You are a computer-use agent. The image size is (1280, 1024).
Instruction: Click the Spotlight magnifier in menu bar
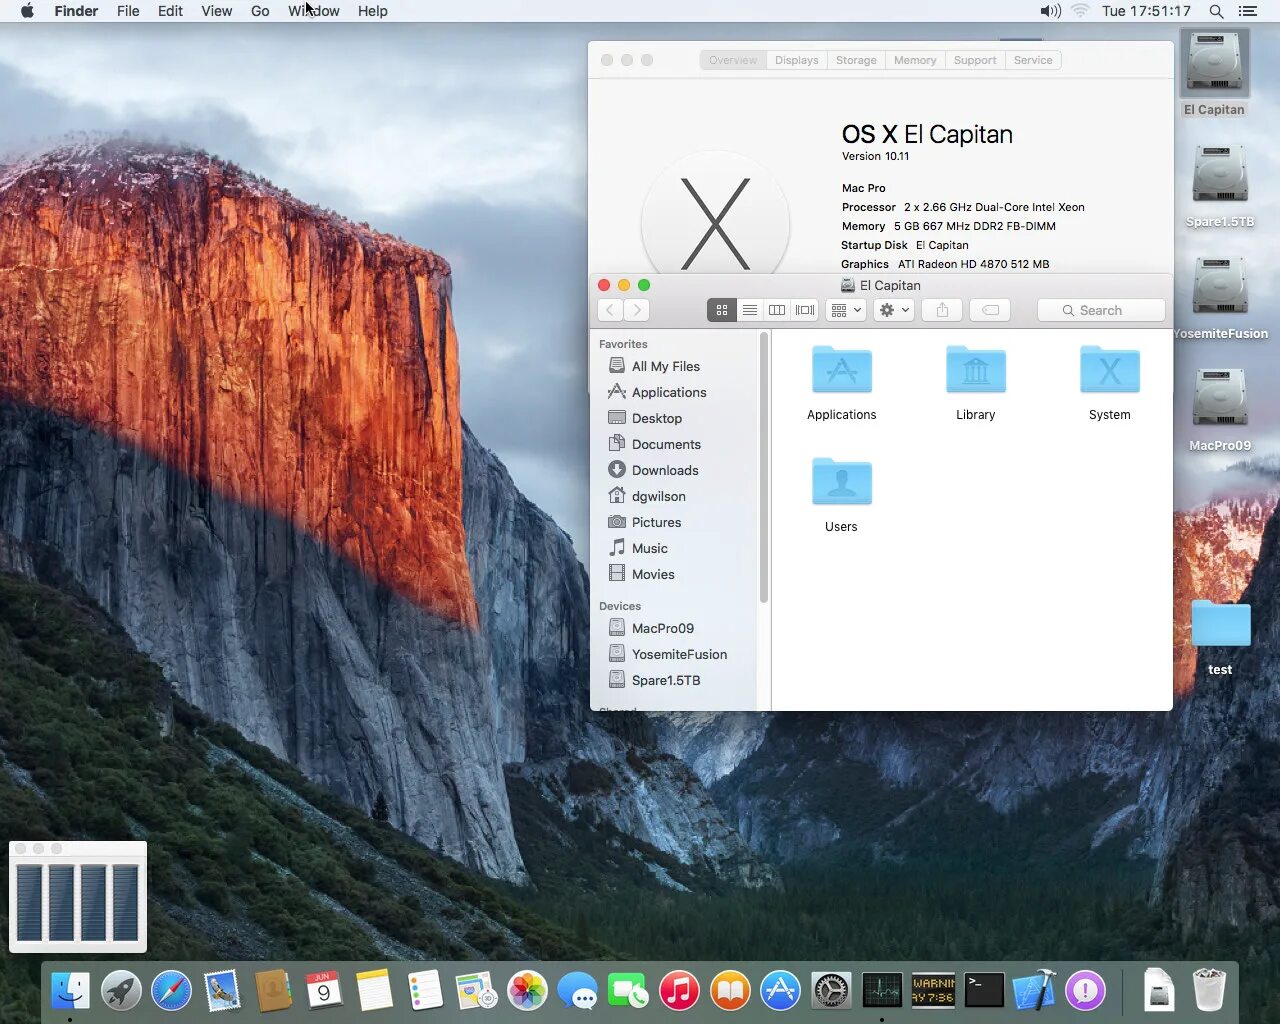1216,11
